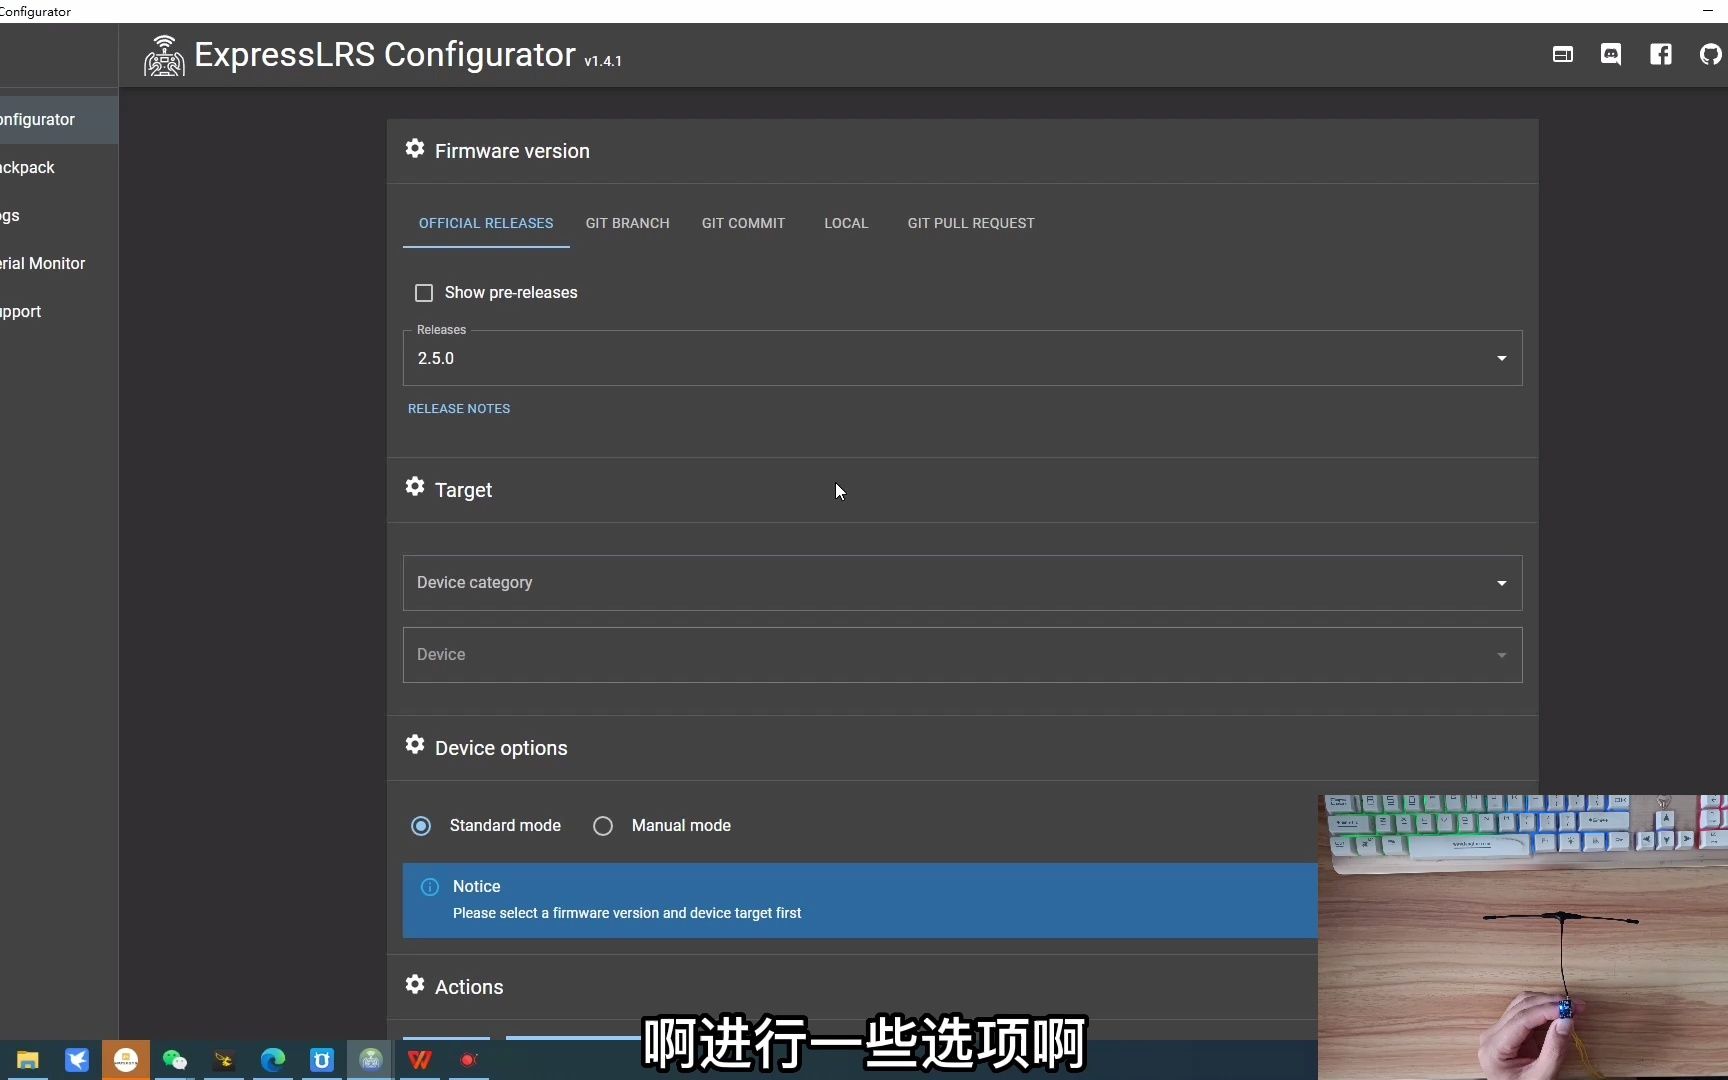Image resolution: width=1728 pixels, height=1080 pixels.
Task: Enable Show pre-releases
Action: click(x=424, y=292)
